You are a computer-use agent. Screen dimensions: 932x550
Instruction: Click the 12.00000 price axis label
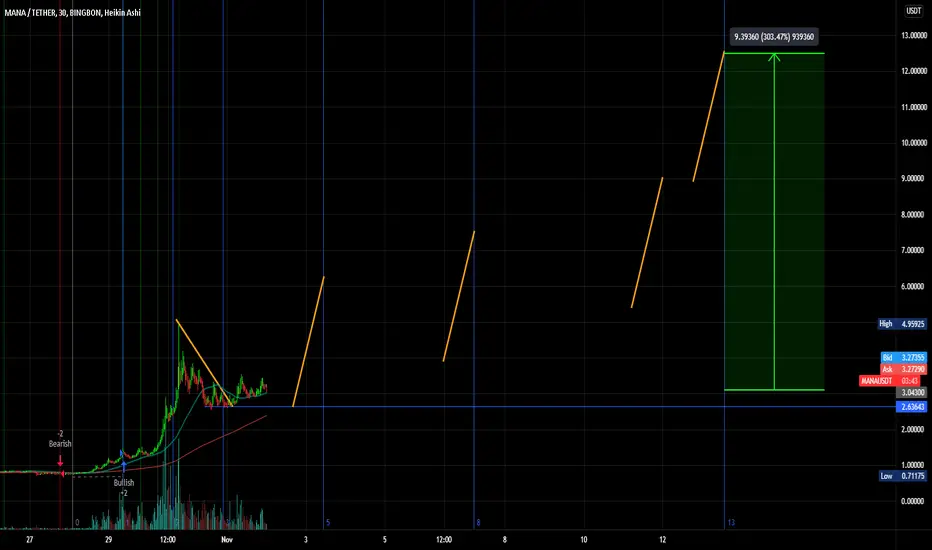pos(914,71)
